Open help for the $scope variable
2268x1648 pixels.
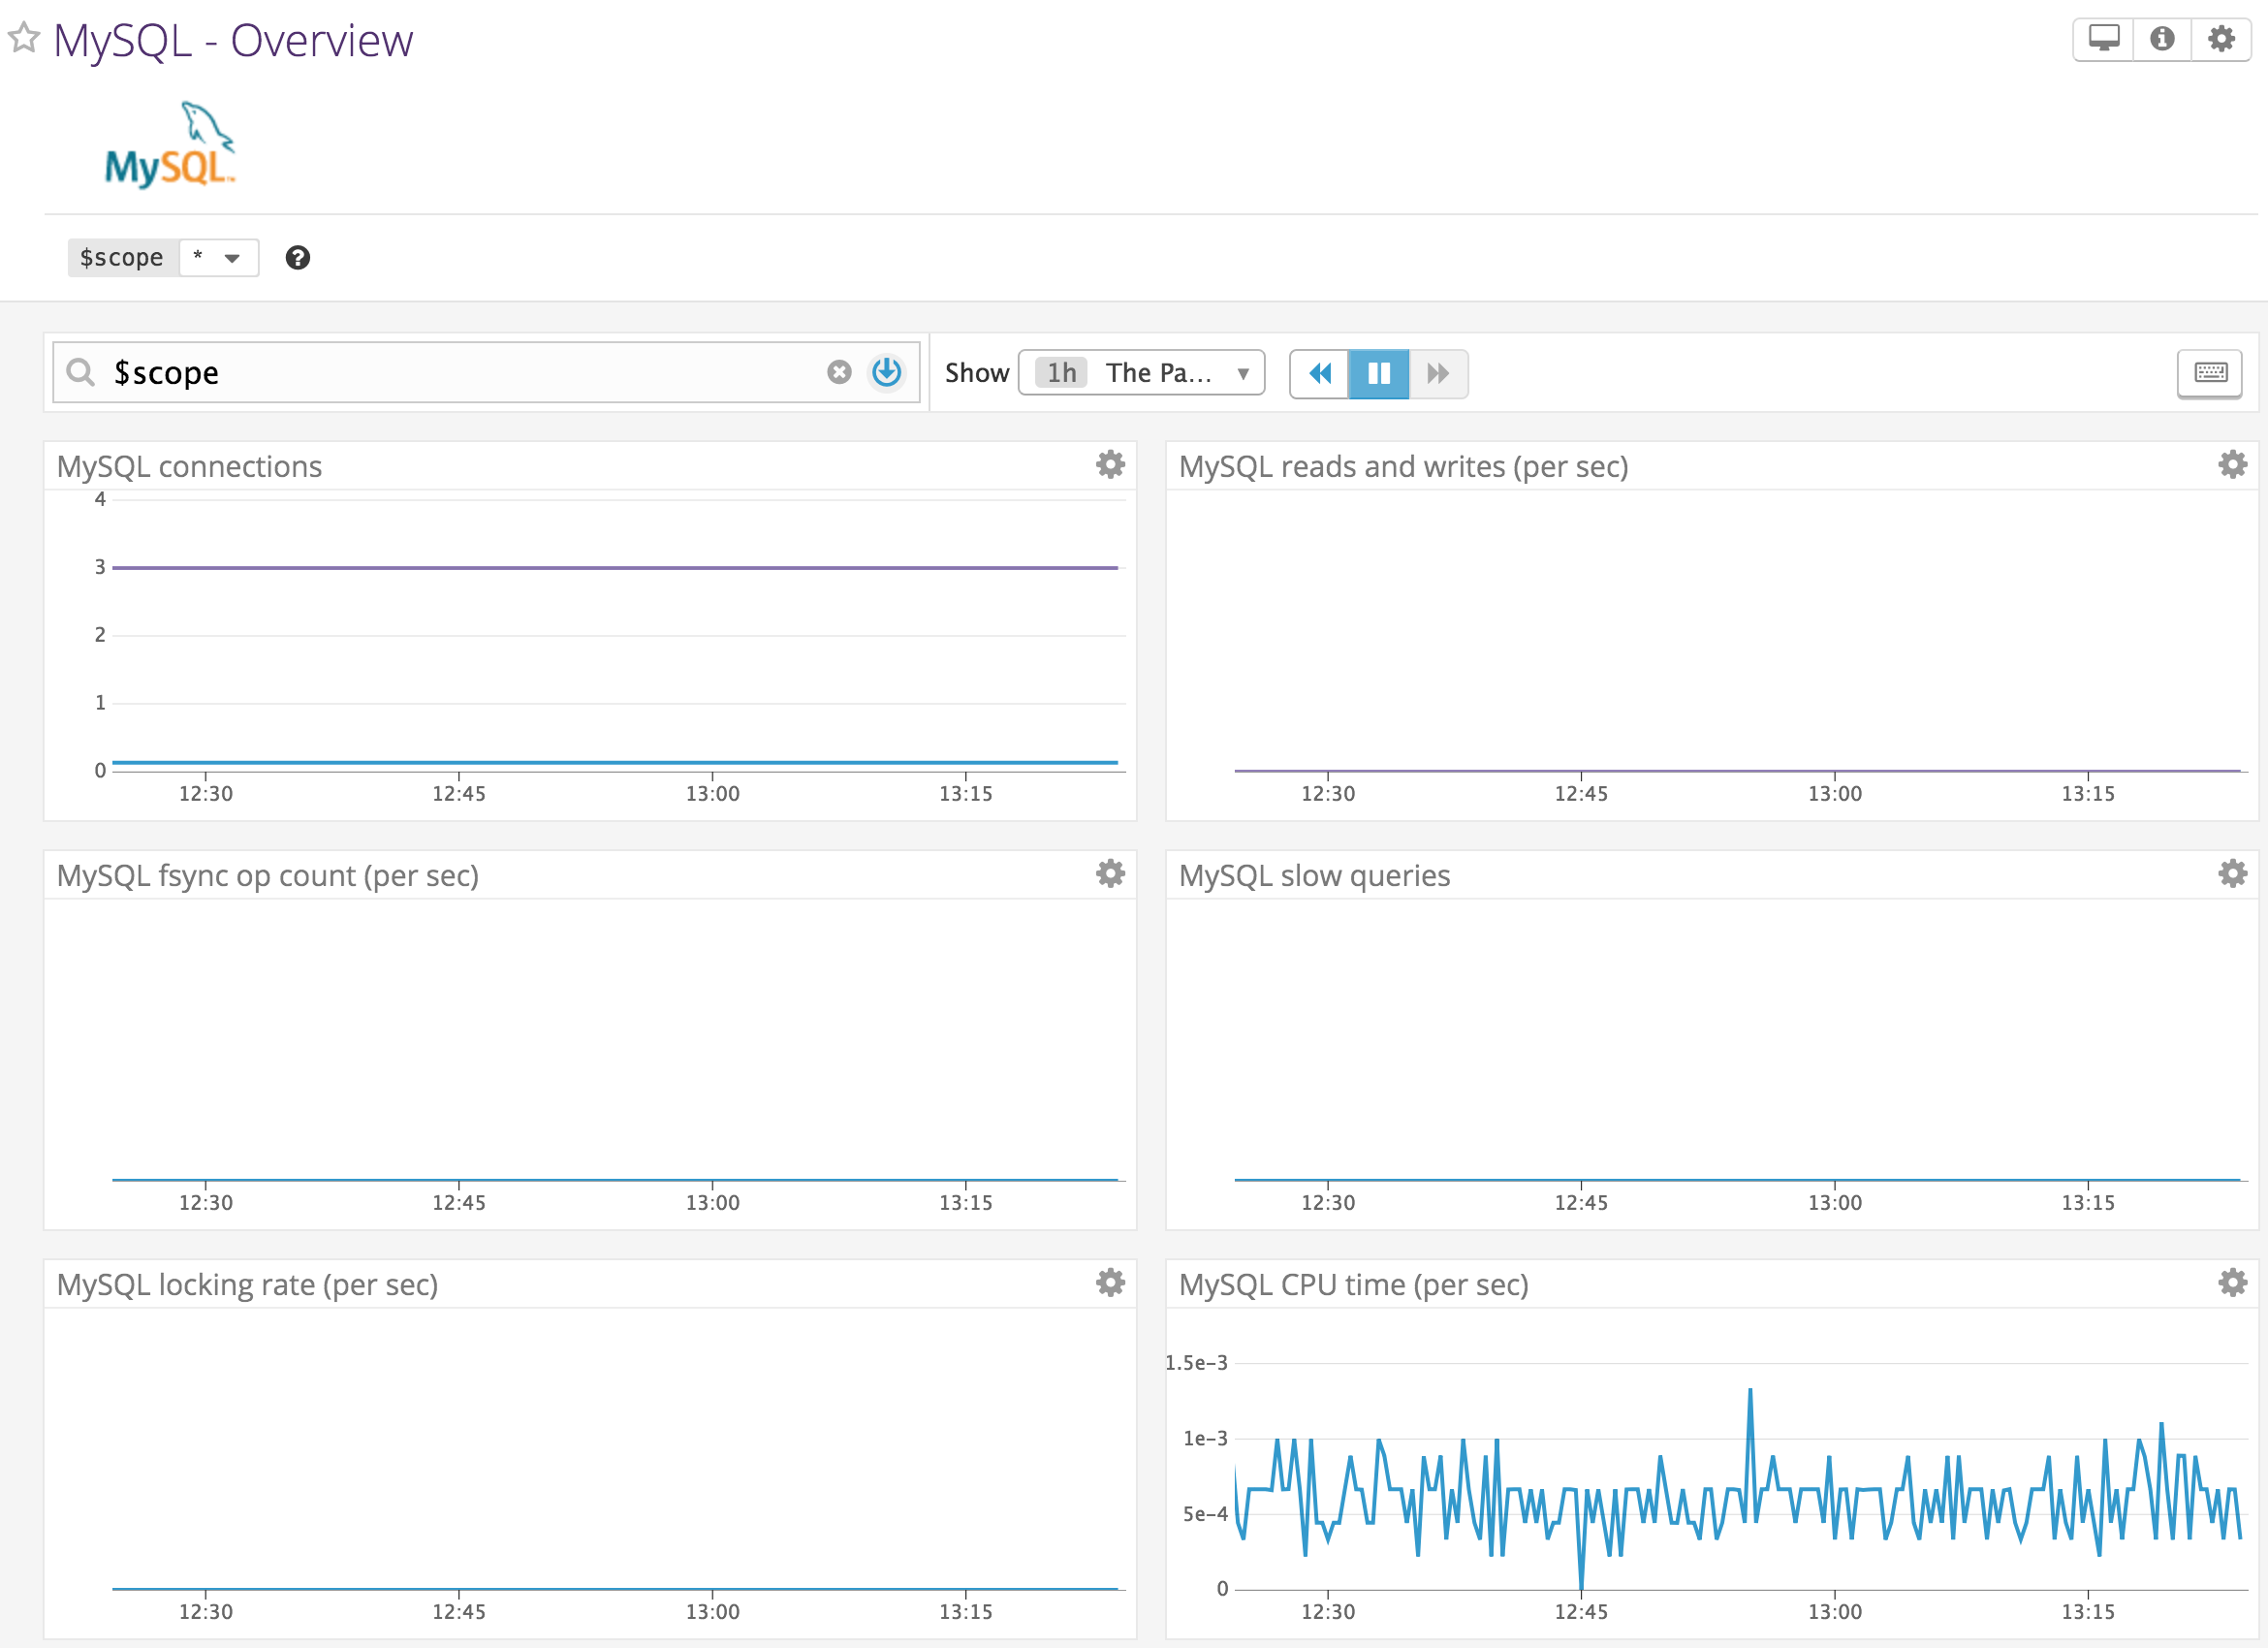[297, 258]
